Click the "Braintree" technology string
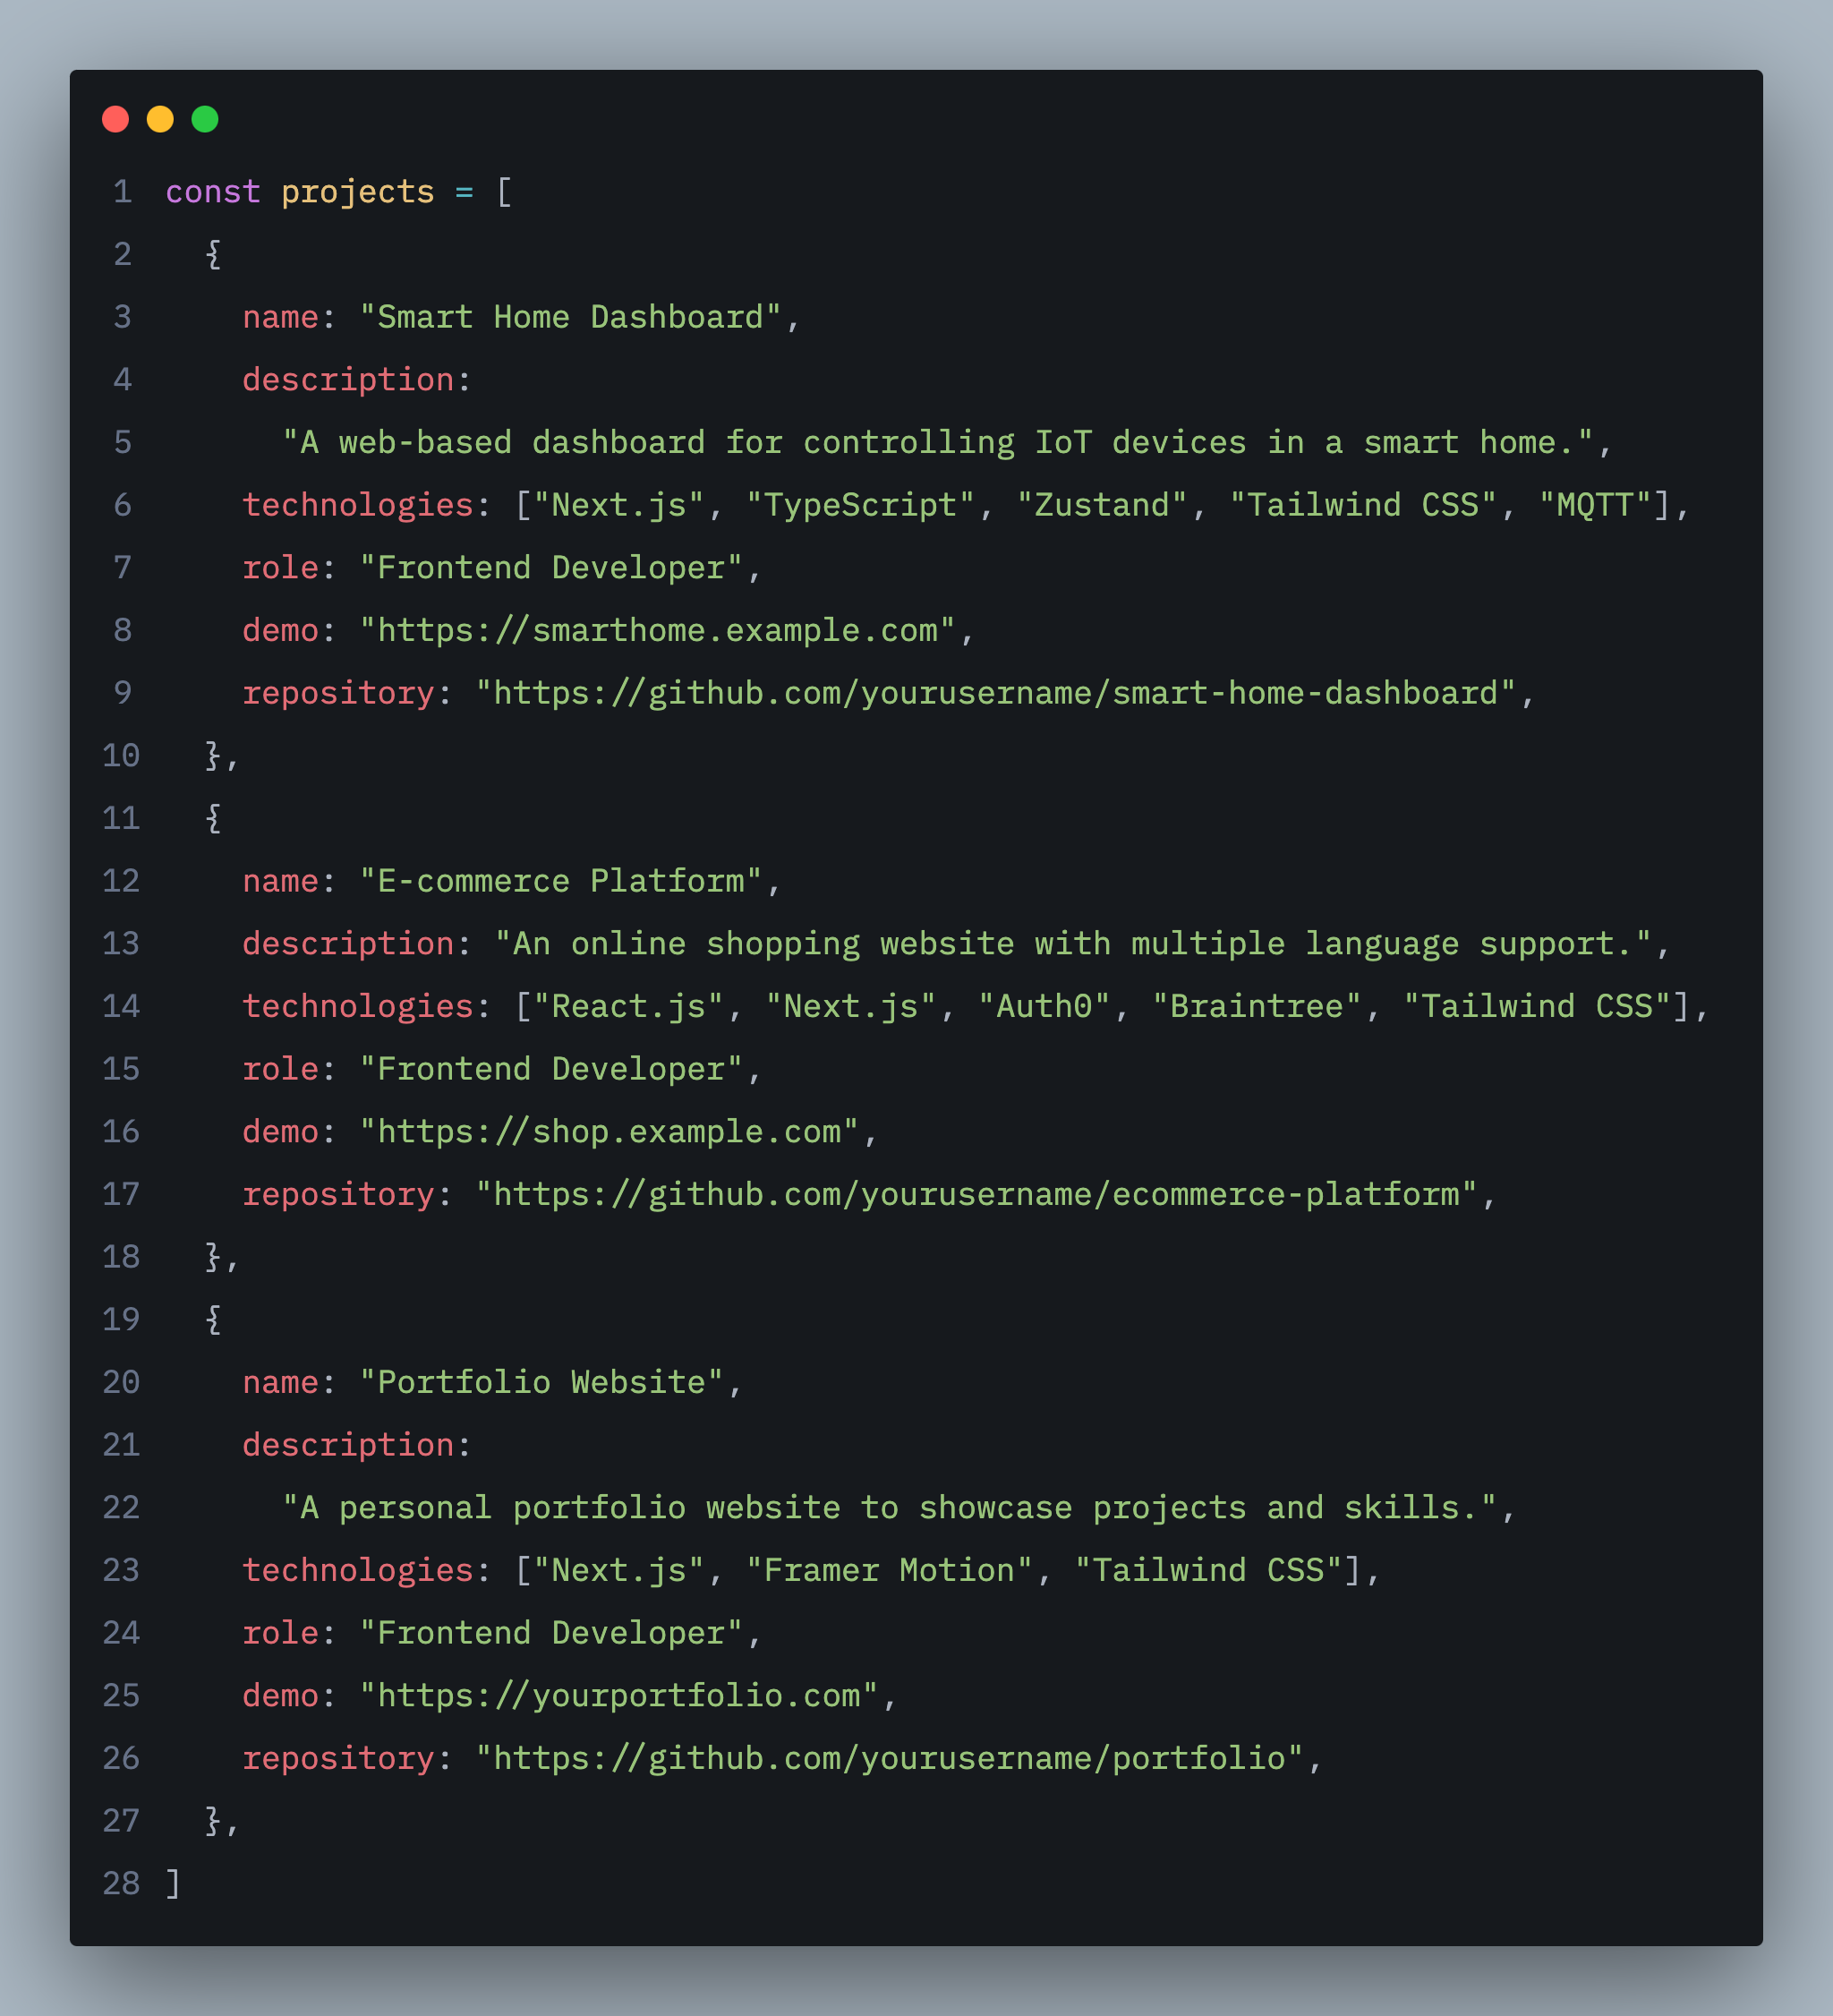This screenshot has width=1833, height=2016. pyautogui.click(x=1257, y=1006)
